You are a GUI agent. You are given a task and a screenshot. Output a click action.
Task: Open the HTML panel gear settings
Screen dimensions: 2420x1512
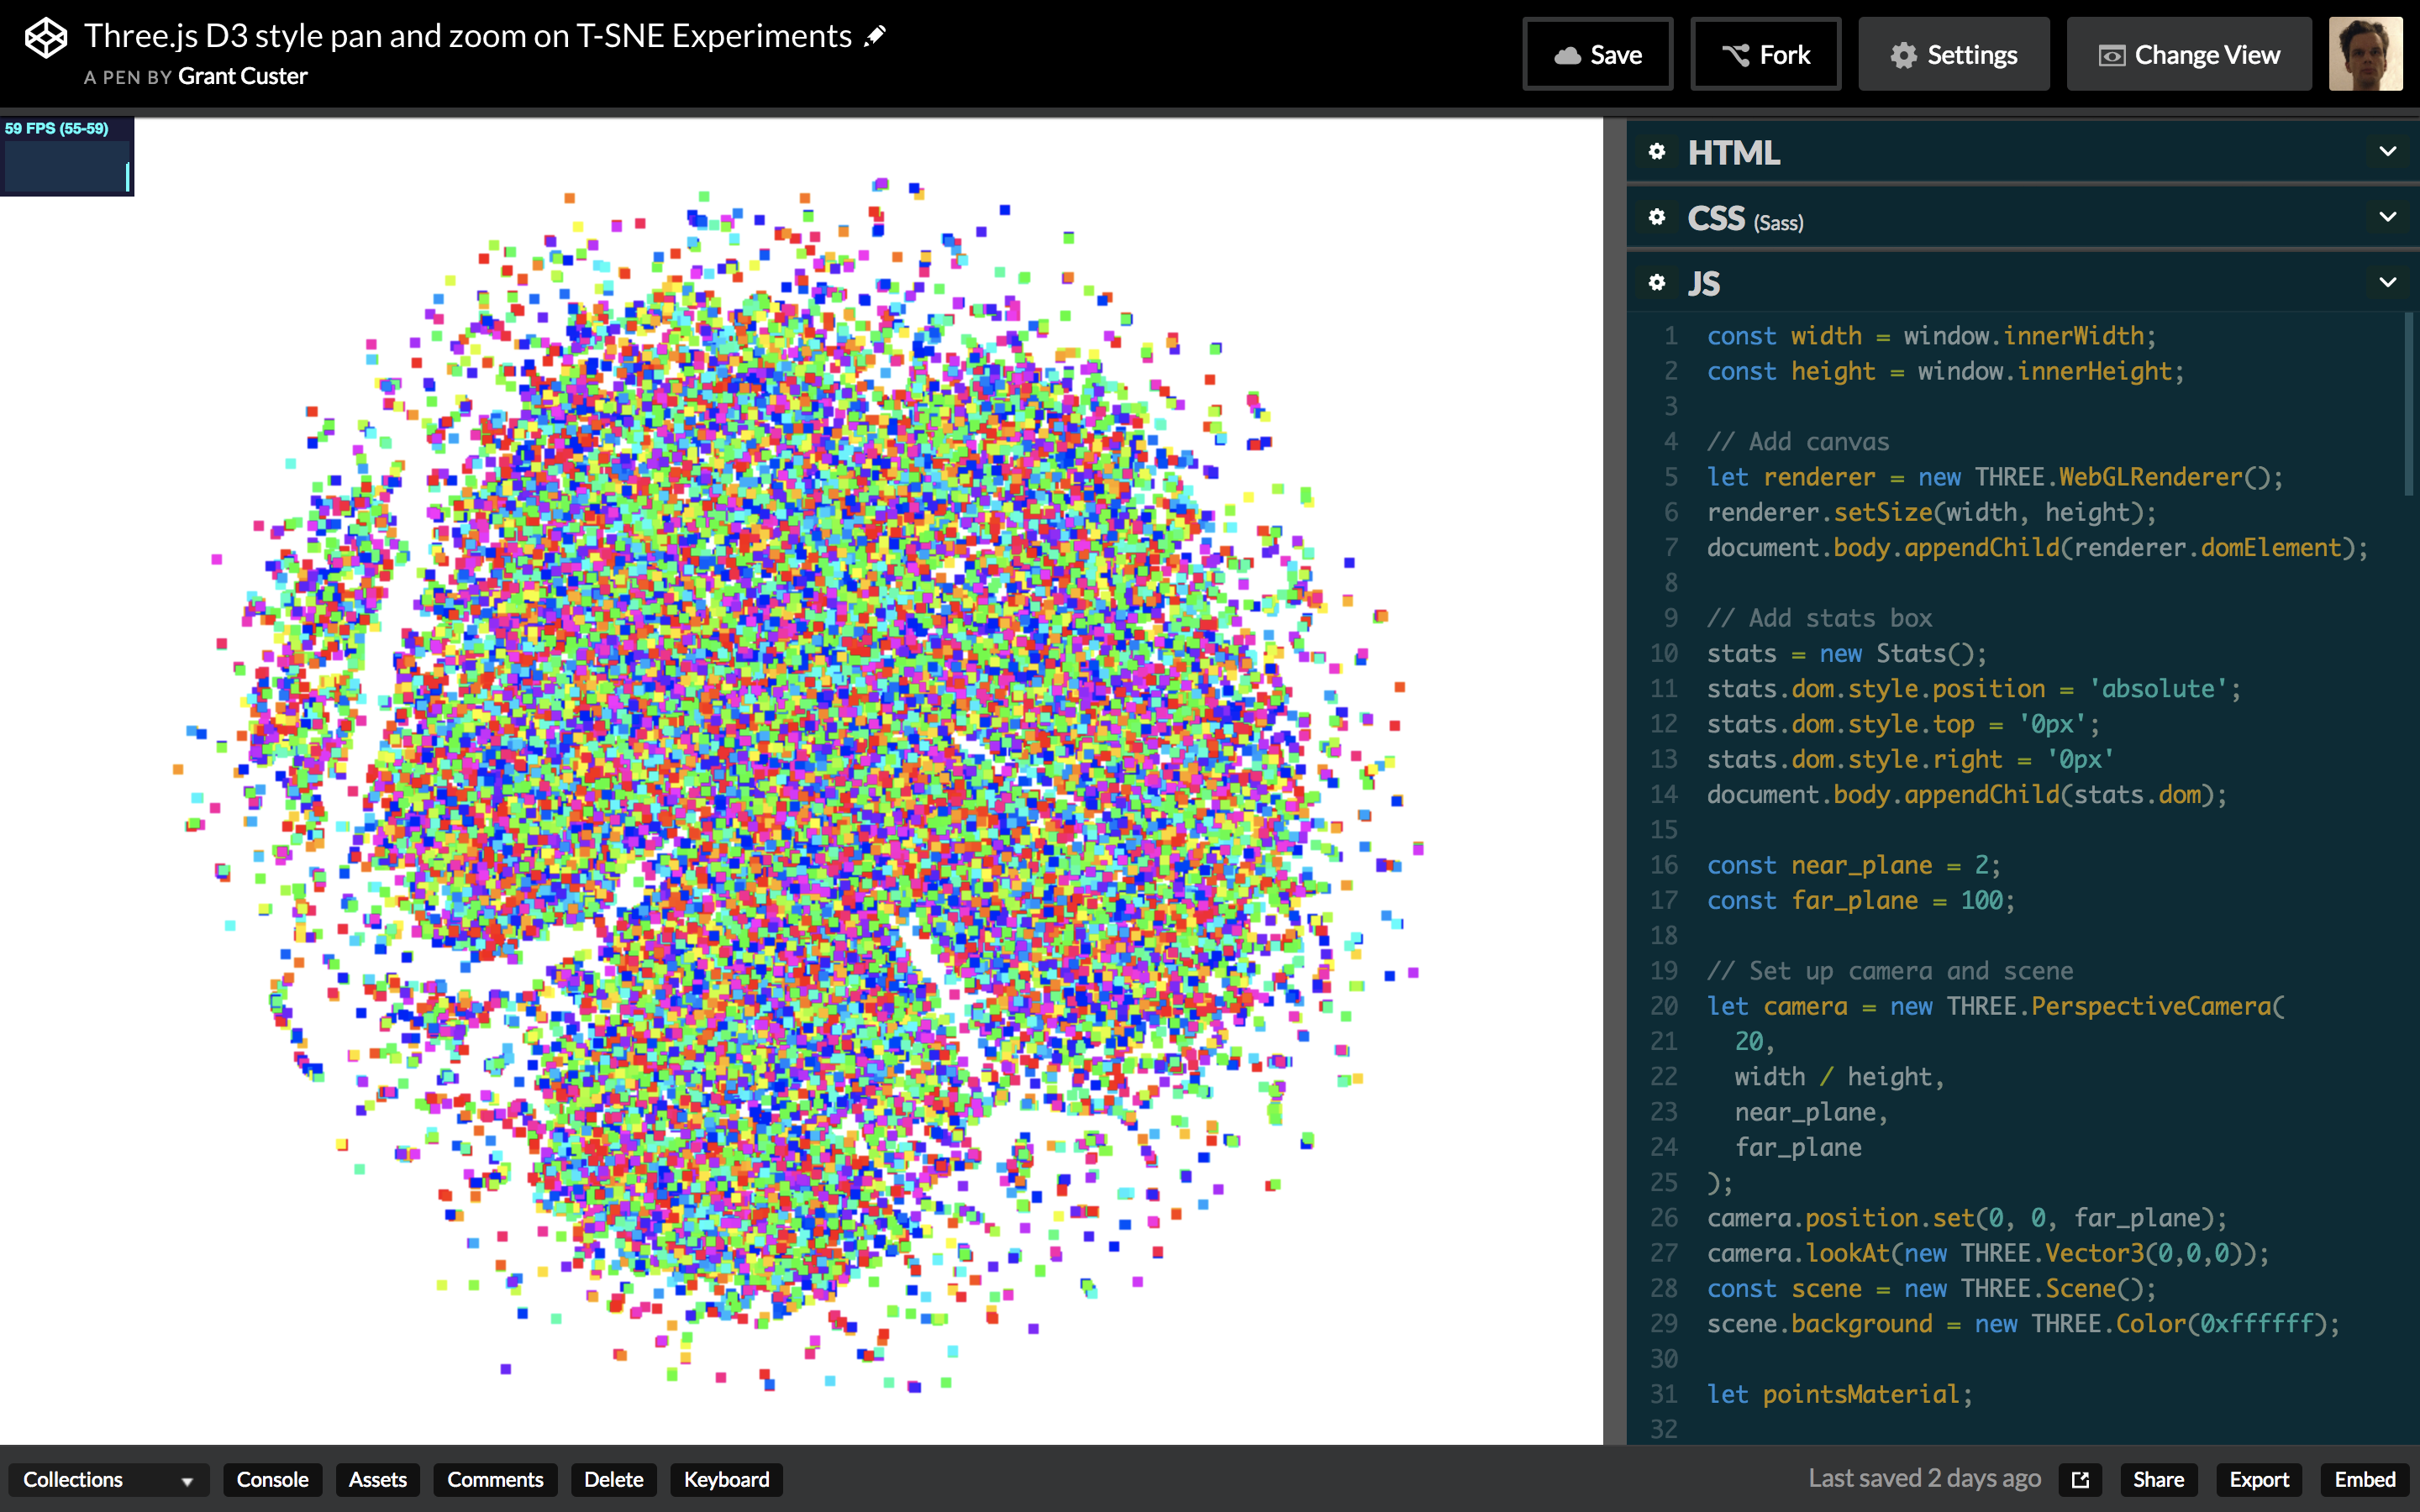coord(1657,151)
